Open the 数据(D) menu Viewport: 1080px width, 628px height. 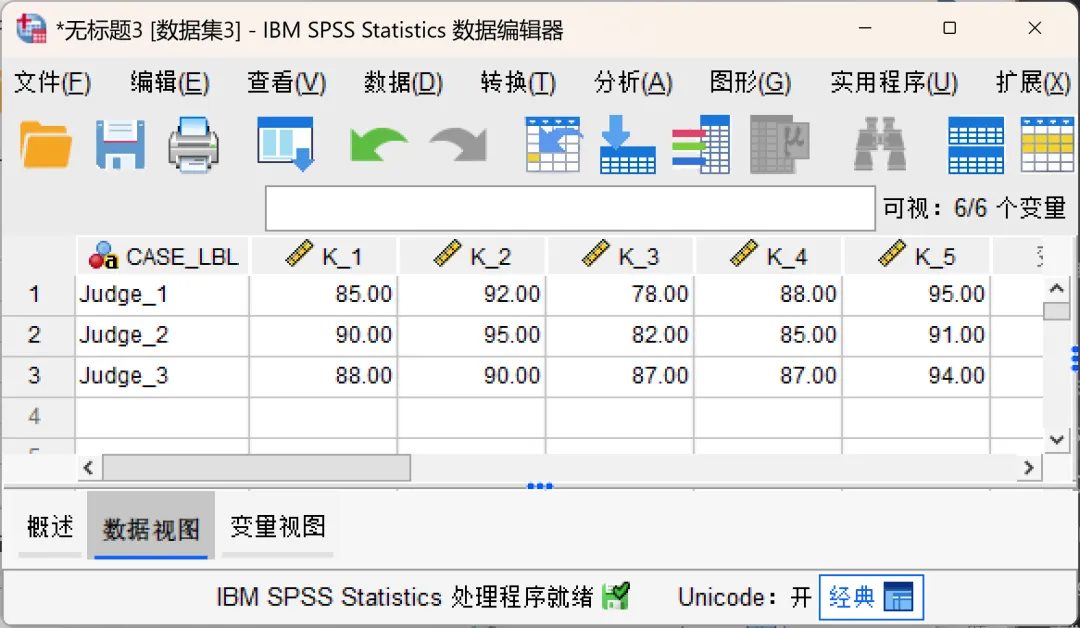coord(403,83)
